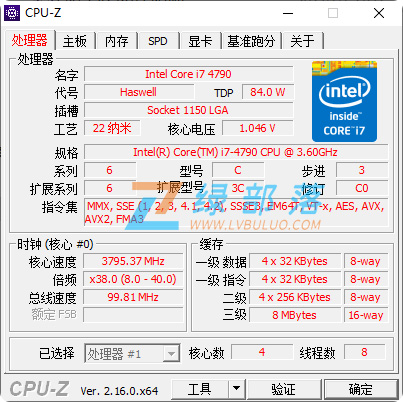Click the core speed value 3795.37 MHz

pos(133,261)
